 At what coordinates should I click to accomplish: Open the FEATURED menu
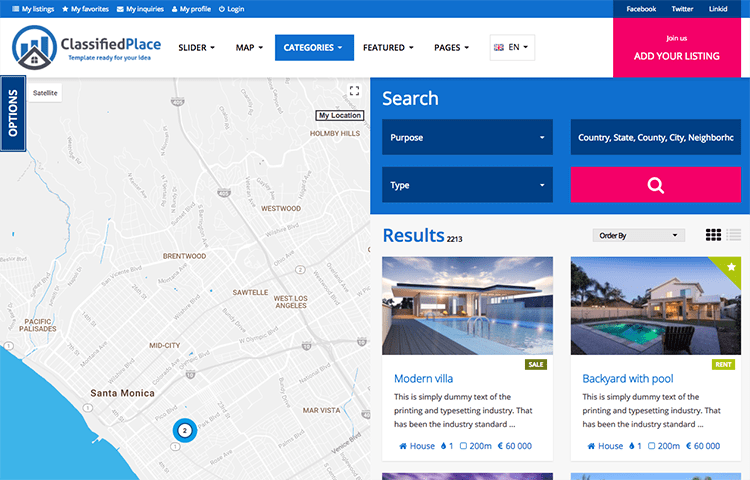(388, 48)
